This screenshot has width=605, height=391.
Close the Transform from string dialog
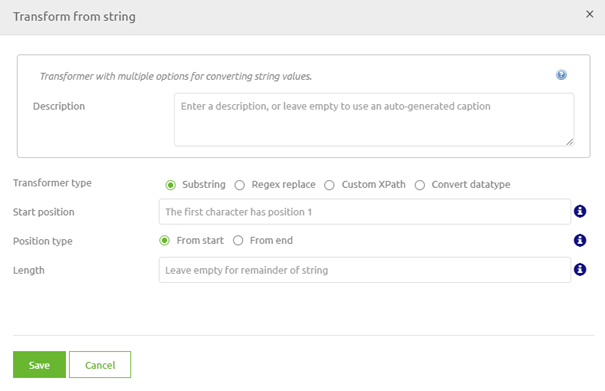[589, 14]
